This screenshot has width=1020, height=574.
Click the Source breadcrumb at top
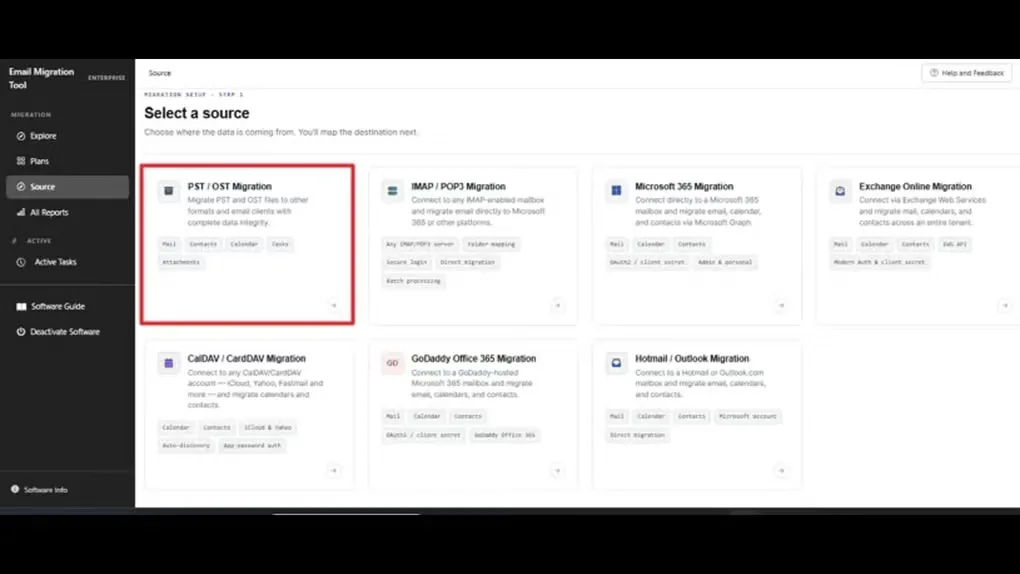point(159,73)
